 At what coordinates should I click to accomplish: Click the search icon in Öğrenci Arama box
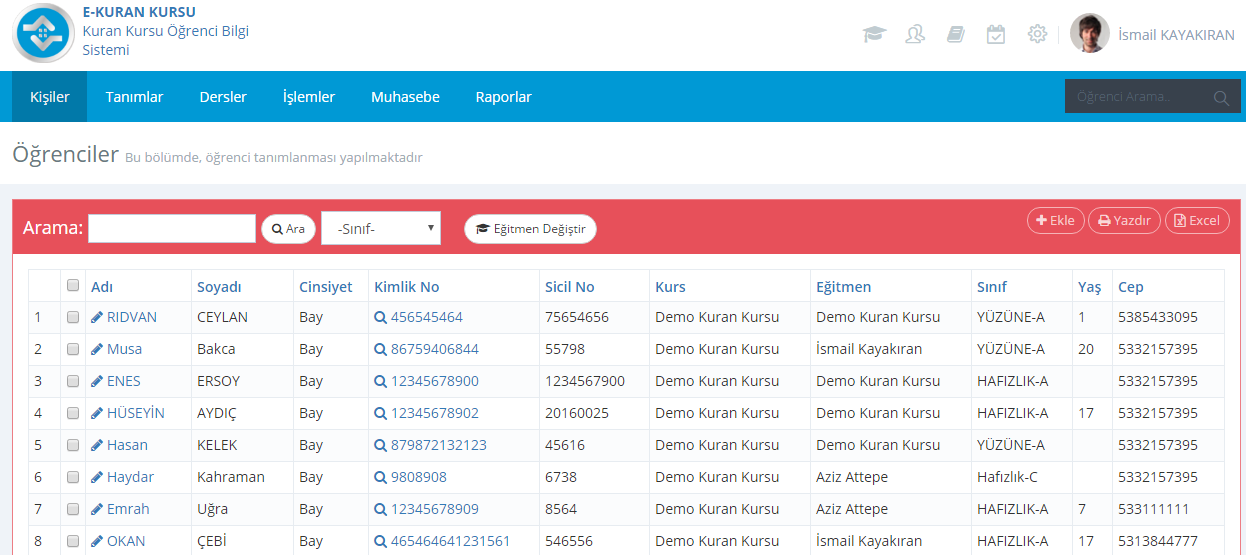click(1220, 98)
